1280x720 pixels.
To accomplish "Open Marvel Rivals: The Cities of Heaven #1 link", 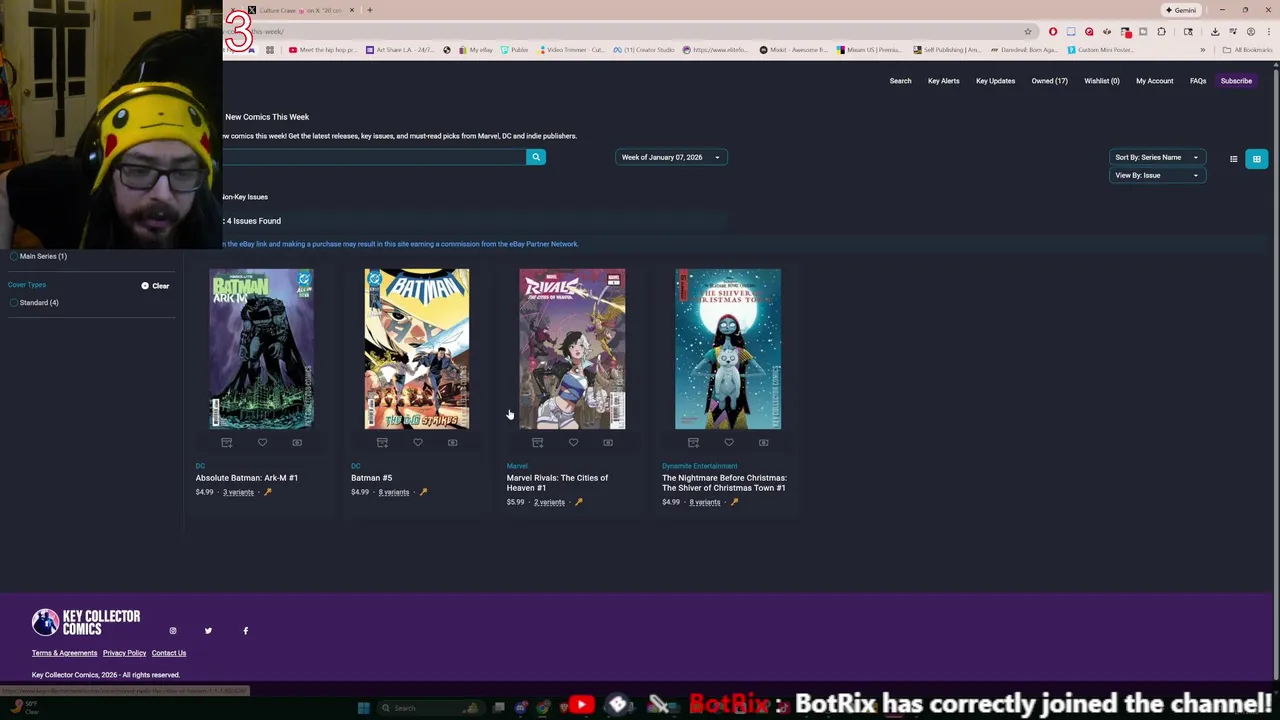I will (557, 483).
